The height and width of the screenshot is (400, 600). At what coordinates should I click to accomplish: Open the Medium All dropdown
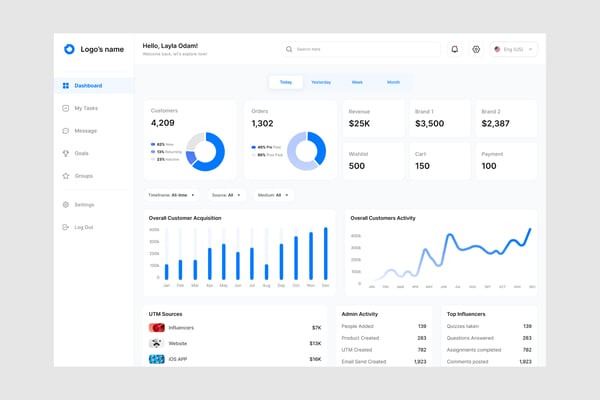tap(273, 195)
